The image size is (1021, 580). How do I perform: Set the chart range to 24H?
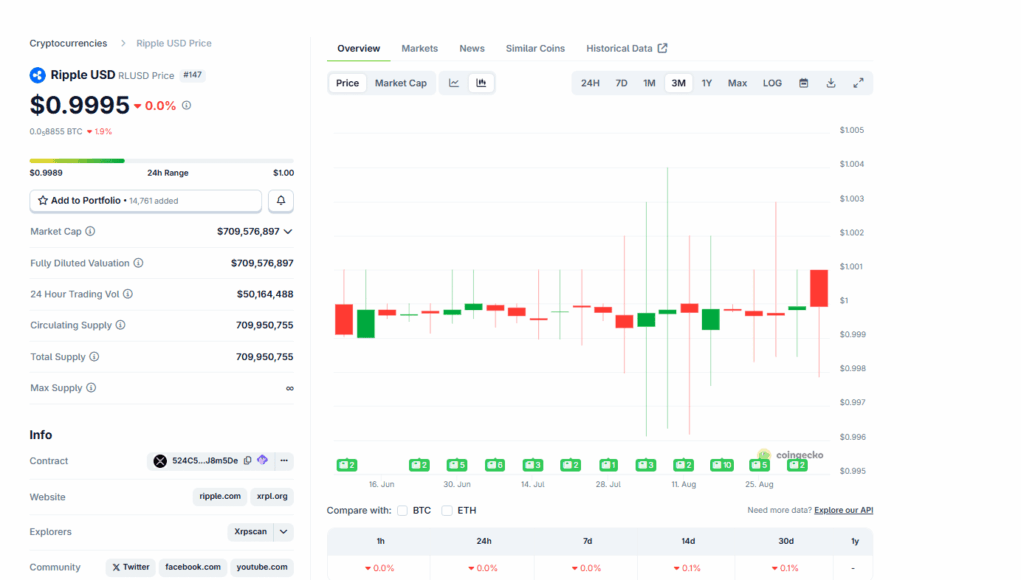[x=590, y=83]
